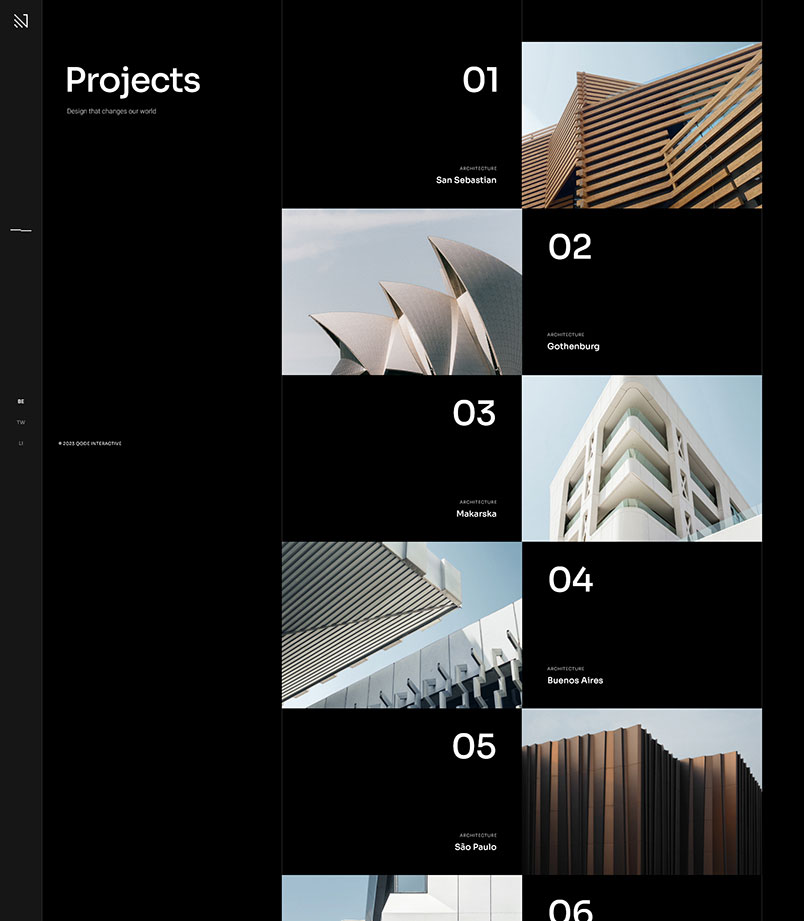Open the Makarska project title
Screen dimensions: 804x921
pos(476,514)
